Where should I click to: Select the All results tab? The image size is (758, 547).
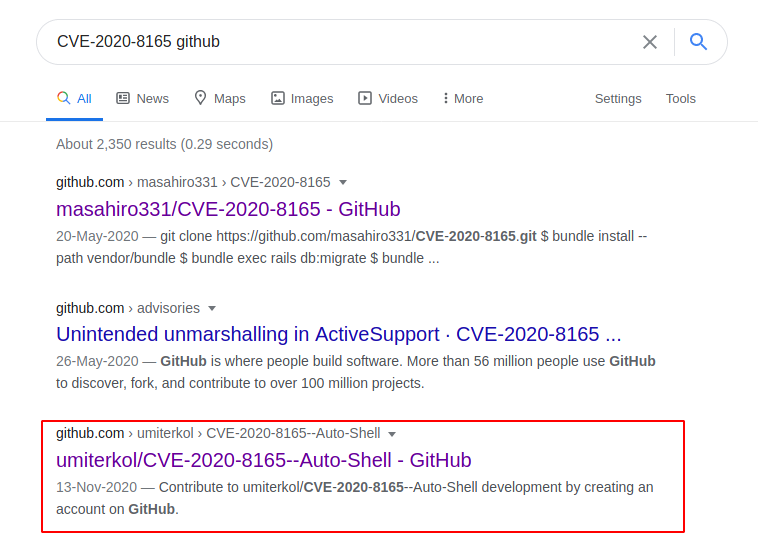[x=74, y=99]
